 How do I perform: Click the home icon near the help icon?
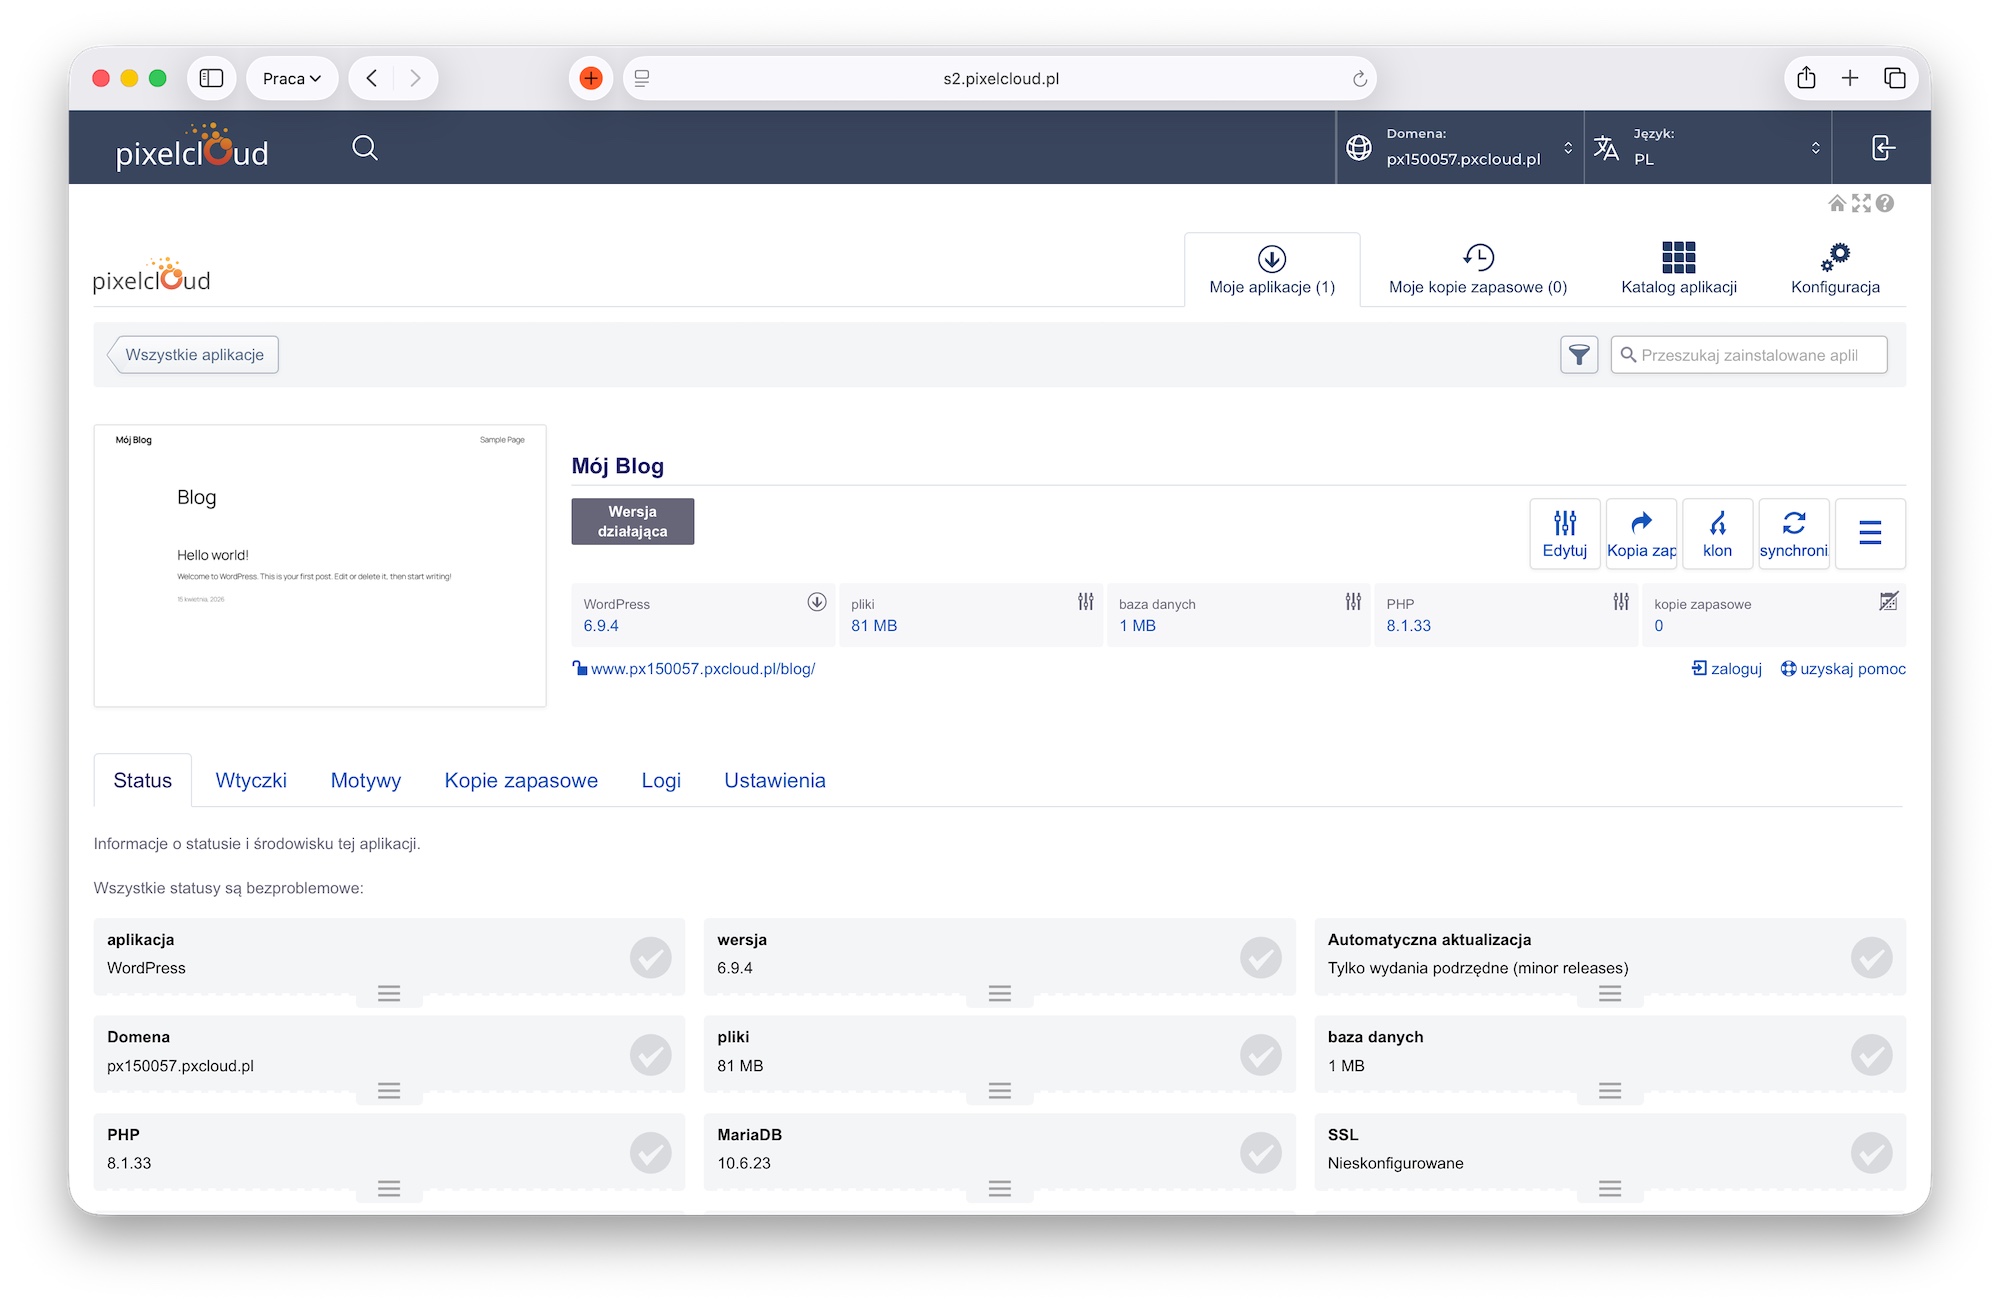[1837, 204]
